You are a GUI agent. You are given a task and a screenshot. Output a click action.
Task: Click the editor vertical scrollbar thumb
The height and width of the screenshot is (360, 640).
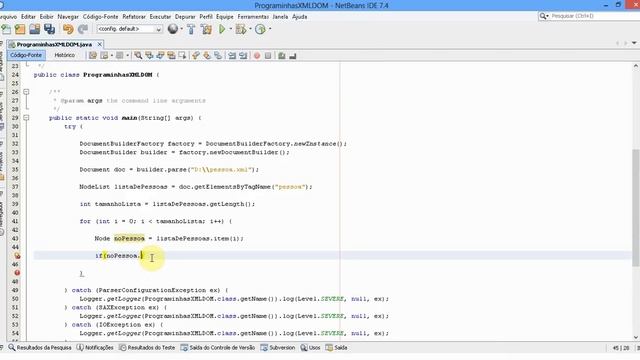pos(636,208)
